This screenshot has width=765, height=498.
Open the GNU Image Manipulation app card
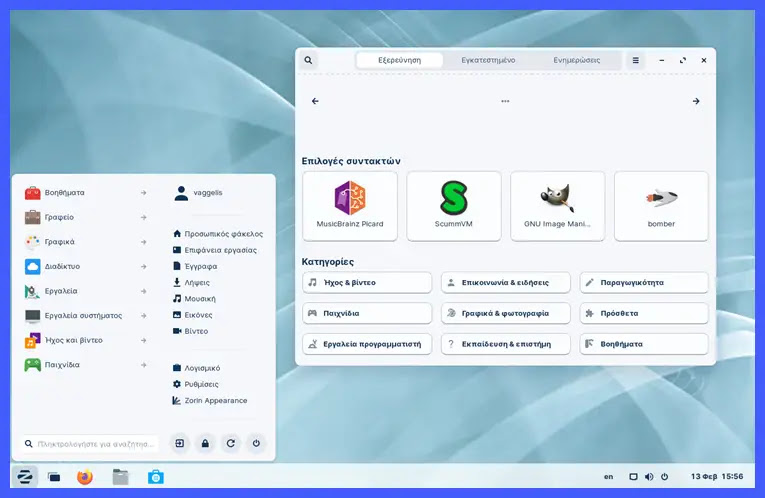[557, 206]
